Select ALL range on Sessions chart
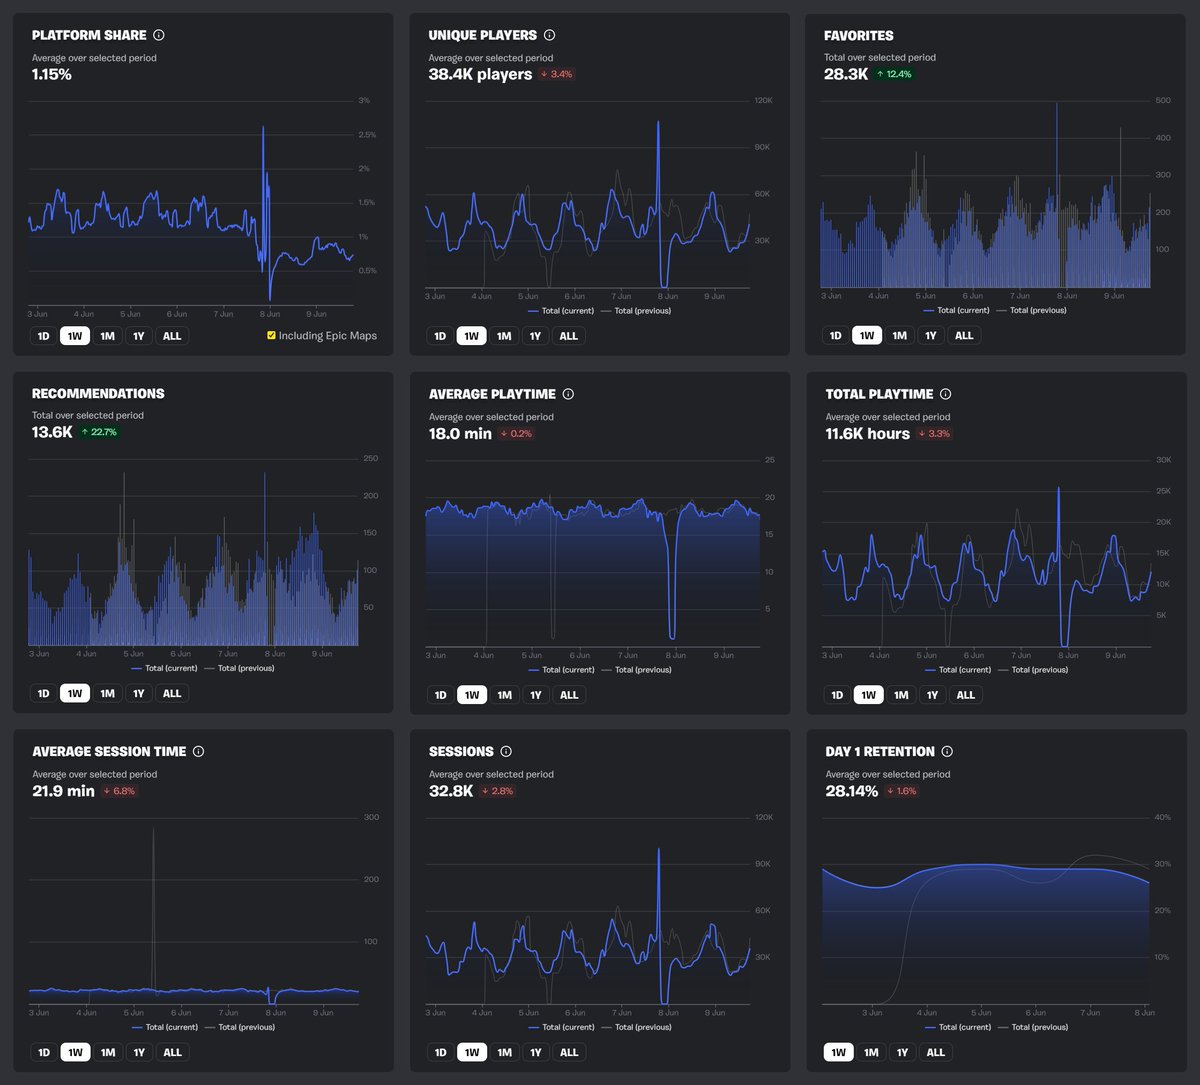Screen dimensions: 1200x1085 (568, 1052)
